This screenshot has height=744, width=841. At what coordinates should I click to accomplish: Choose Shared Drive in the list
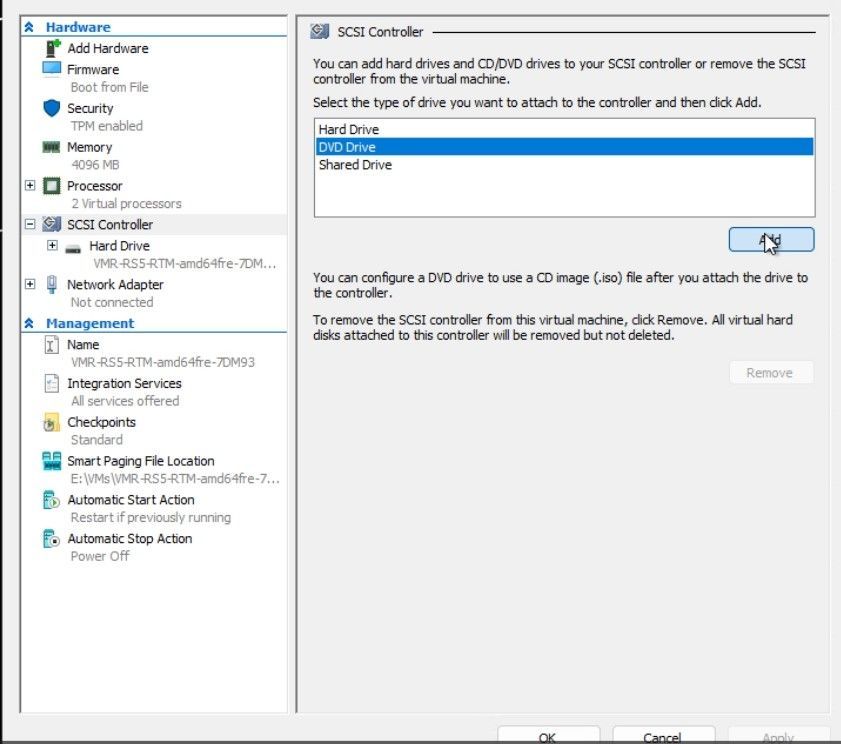pyautogui.click(x=564, y=165)
